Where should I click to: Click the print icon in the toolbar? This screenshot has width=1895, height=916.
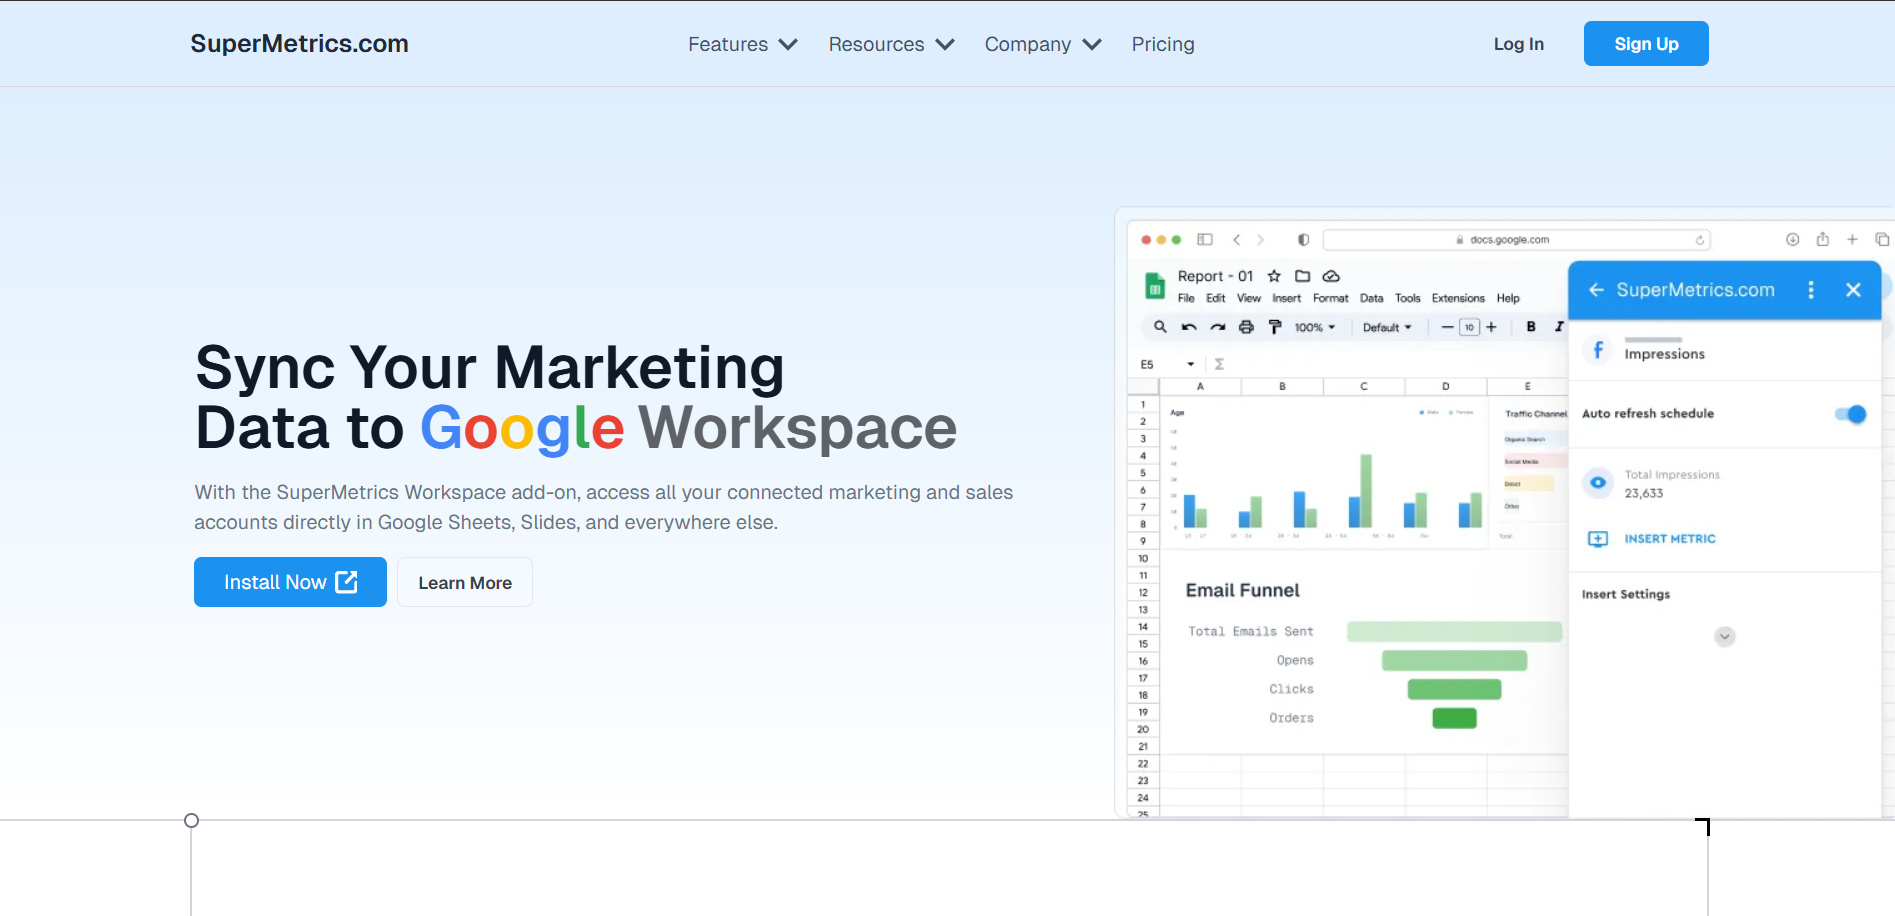(x=1247, y=327)
